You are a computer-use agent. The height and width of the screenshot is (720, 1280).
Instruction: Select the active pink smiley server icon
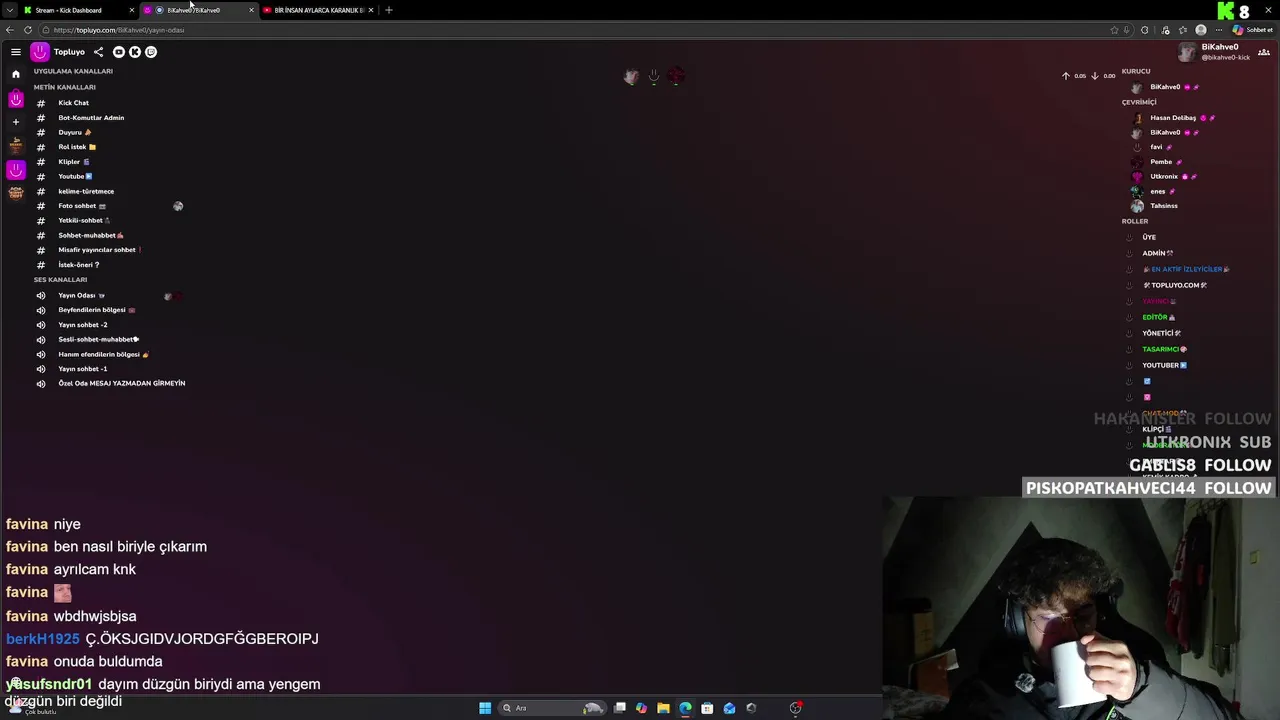click(16, 170)
